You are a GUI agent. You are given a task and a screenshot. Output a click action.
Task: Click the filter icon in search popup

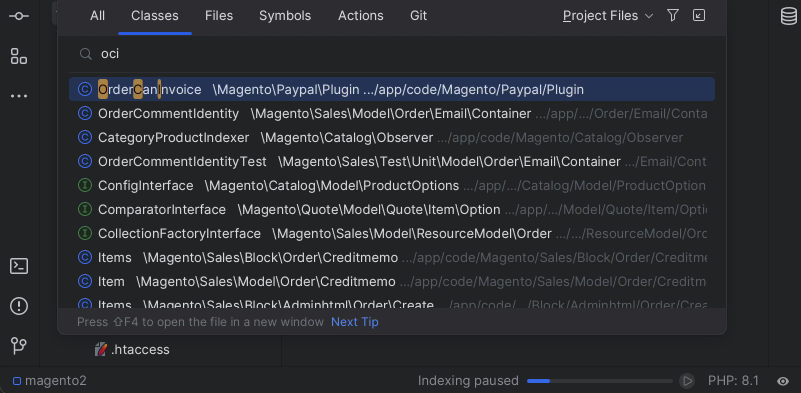673,15
